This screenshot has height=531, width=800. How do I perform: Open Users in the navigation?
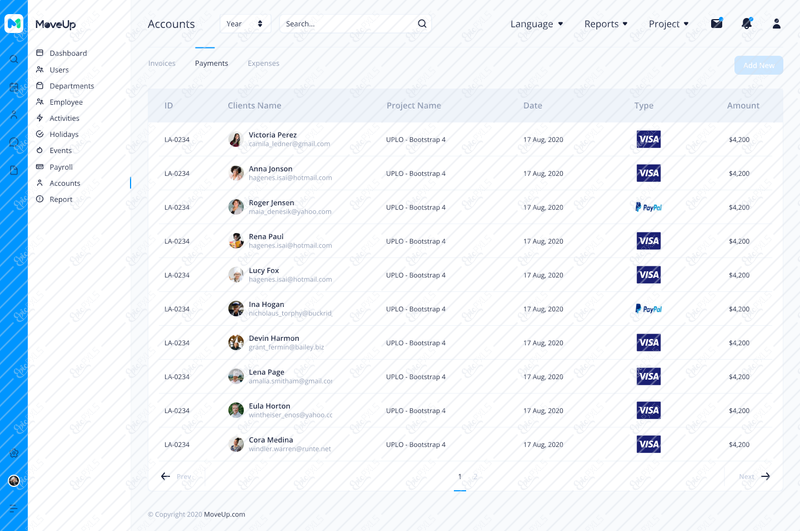tap(59, 69)
